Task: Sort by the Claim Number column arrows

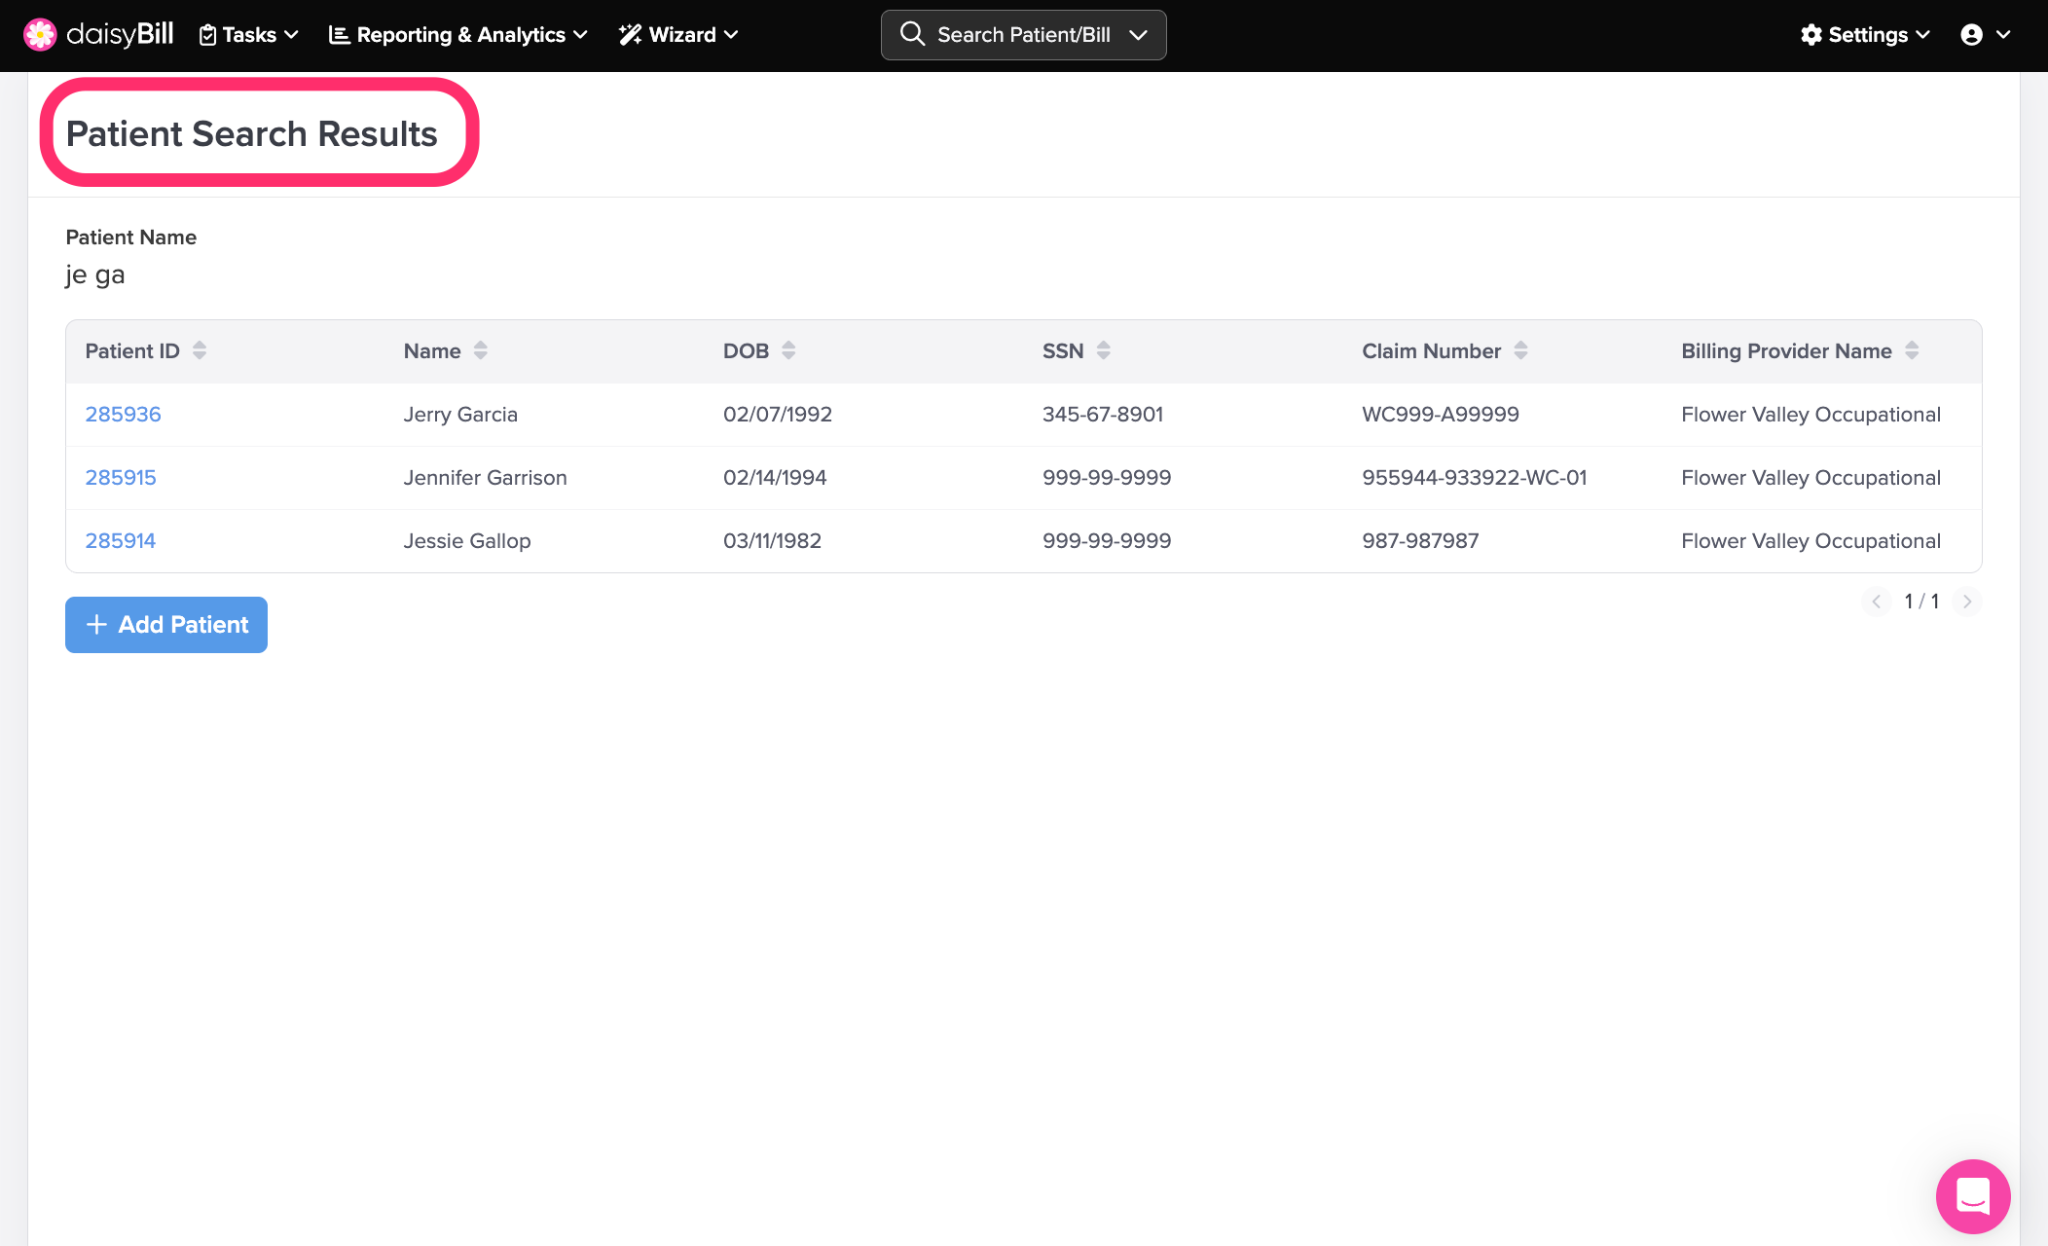Action: pyautogui.click(x=1521, y=350)
